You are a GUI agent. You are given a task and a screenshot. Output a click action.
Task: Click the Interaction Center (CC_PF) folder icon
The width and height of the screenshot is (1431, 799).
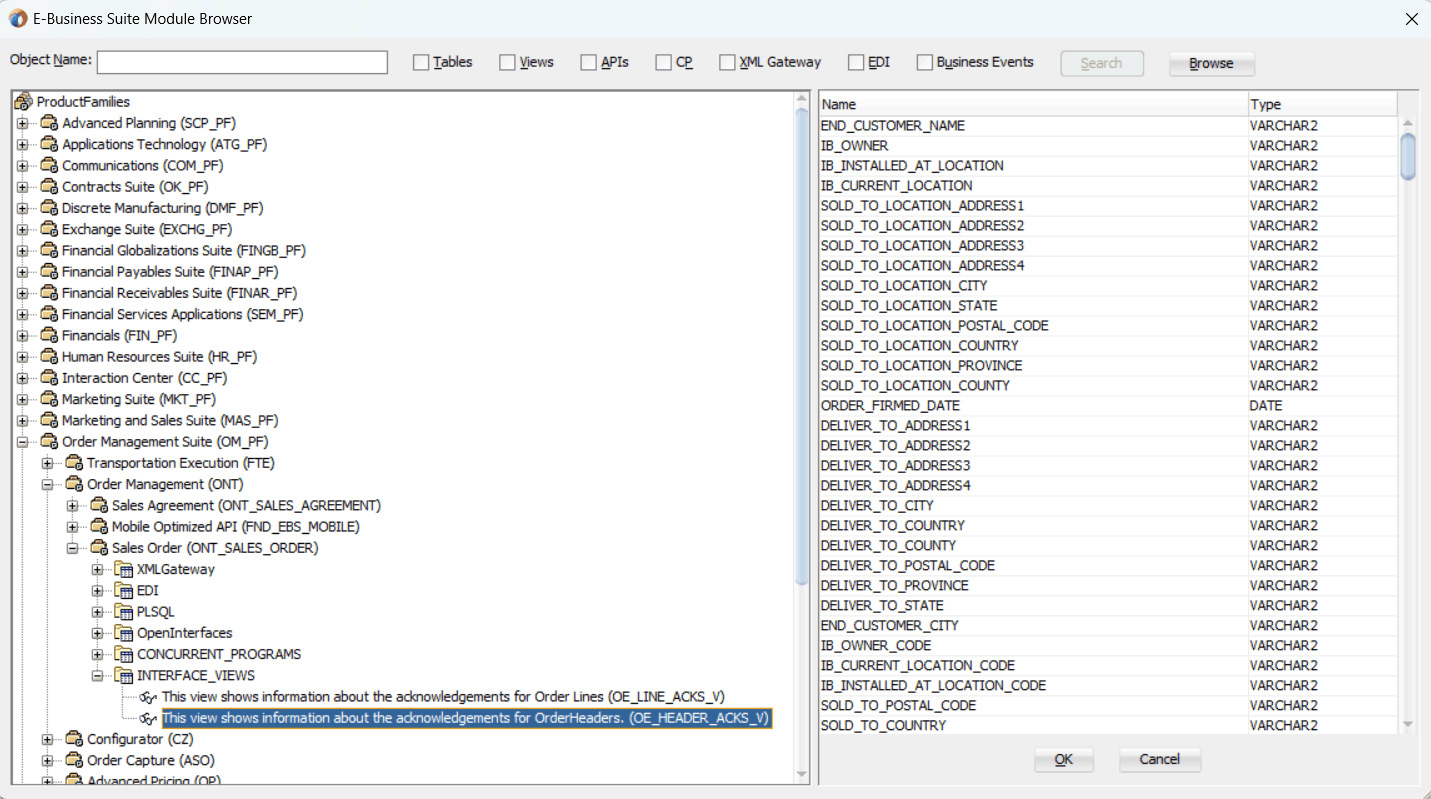(x=49, y=378)
